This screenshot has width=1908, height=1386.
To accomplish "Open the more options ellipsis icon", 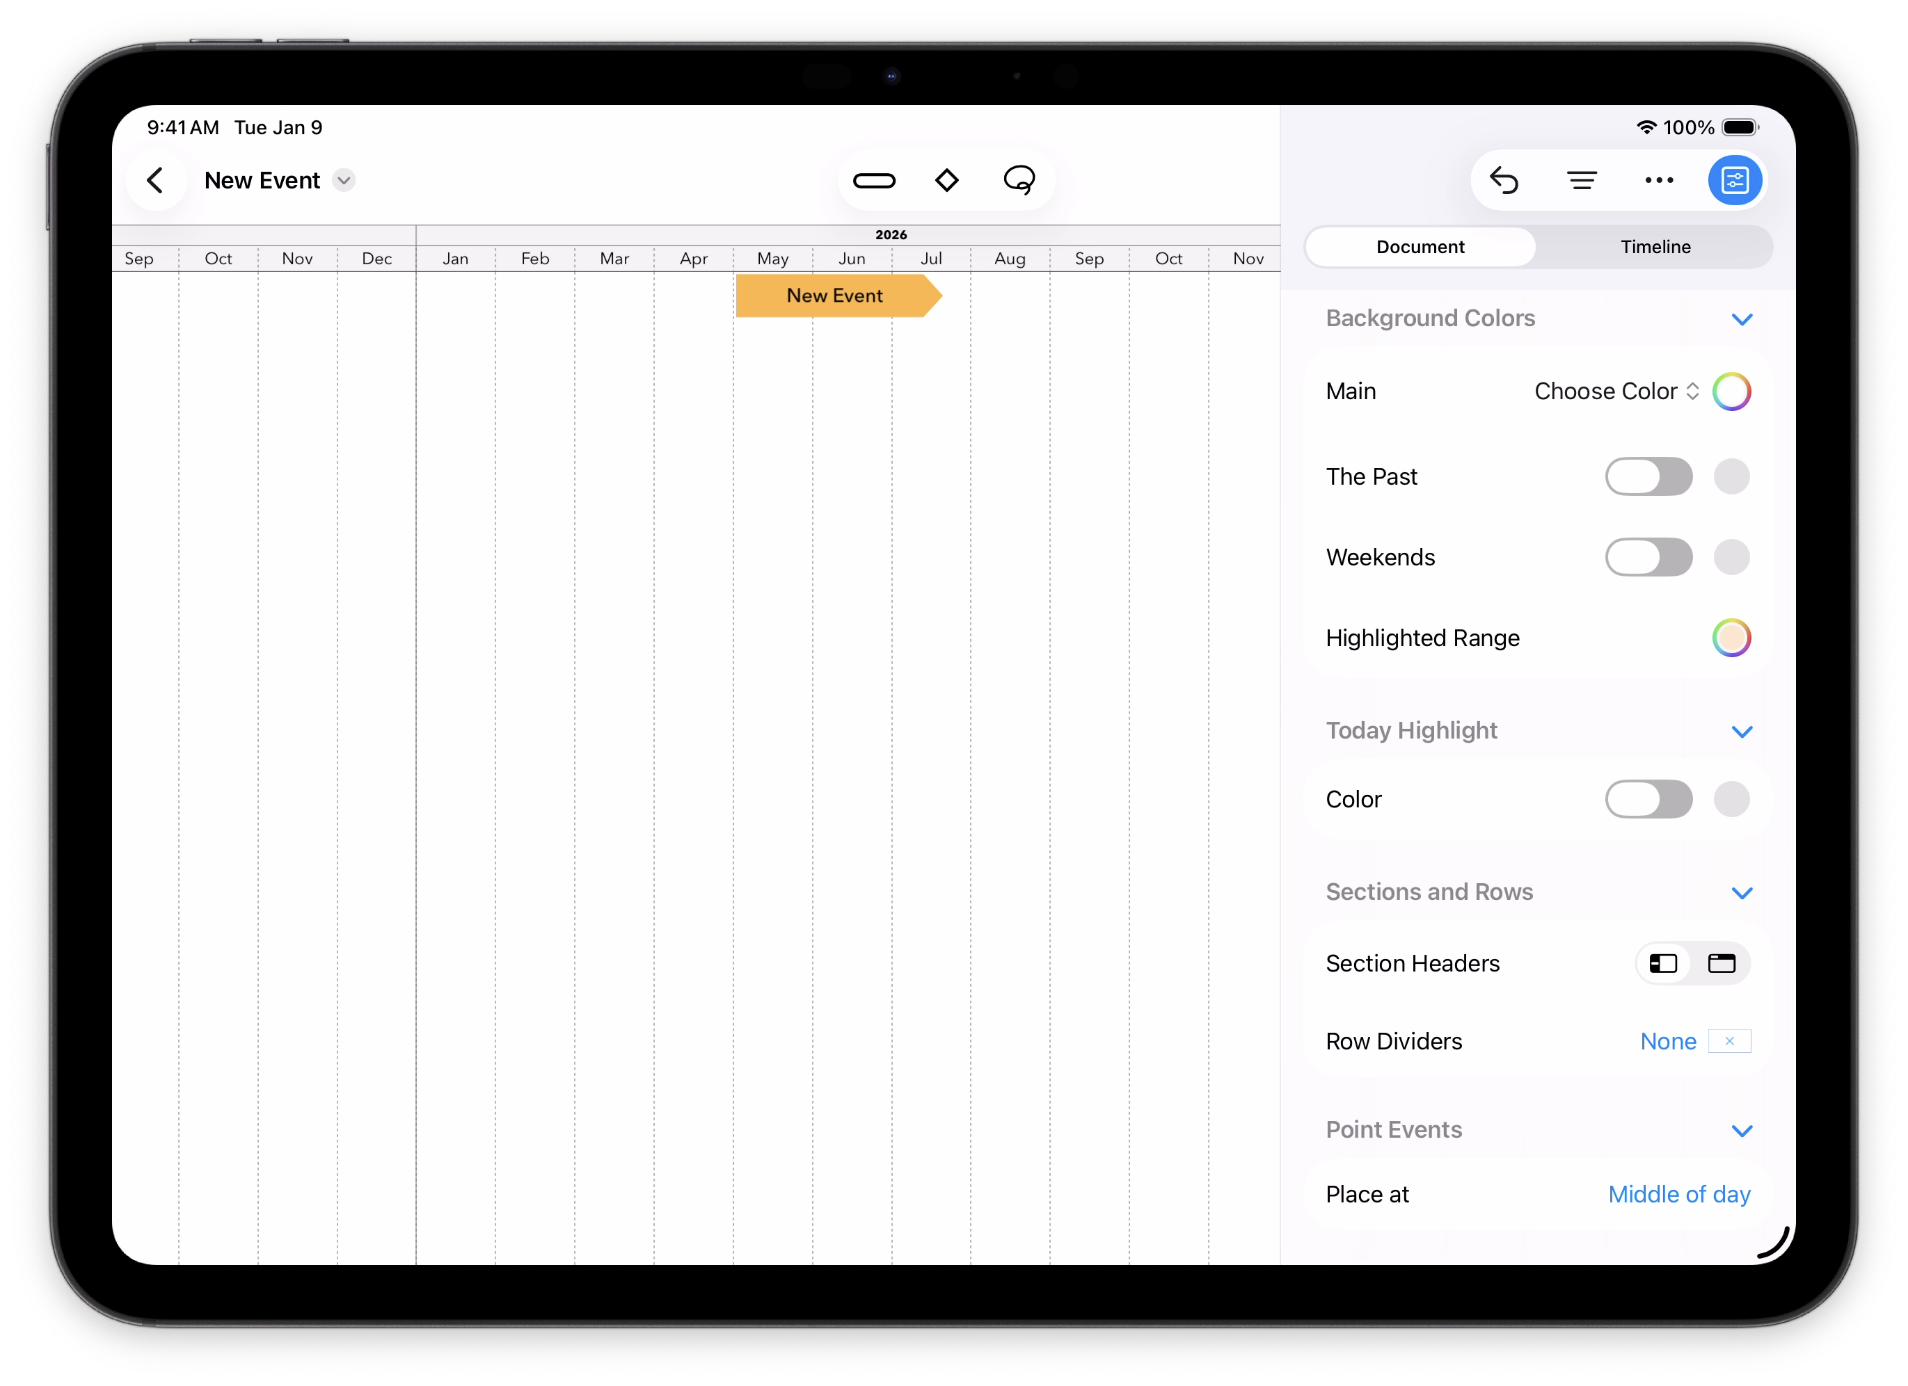I will [x=1659, y=180].
